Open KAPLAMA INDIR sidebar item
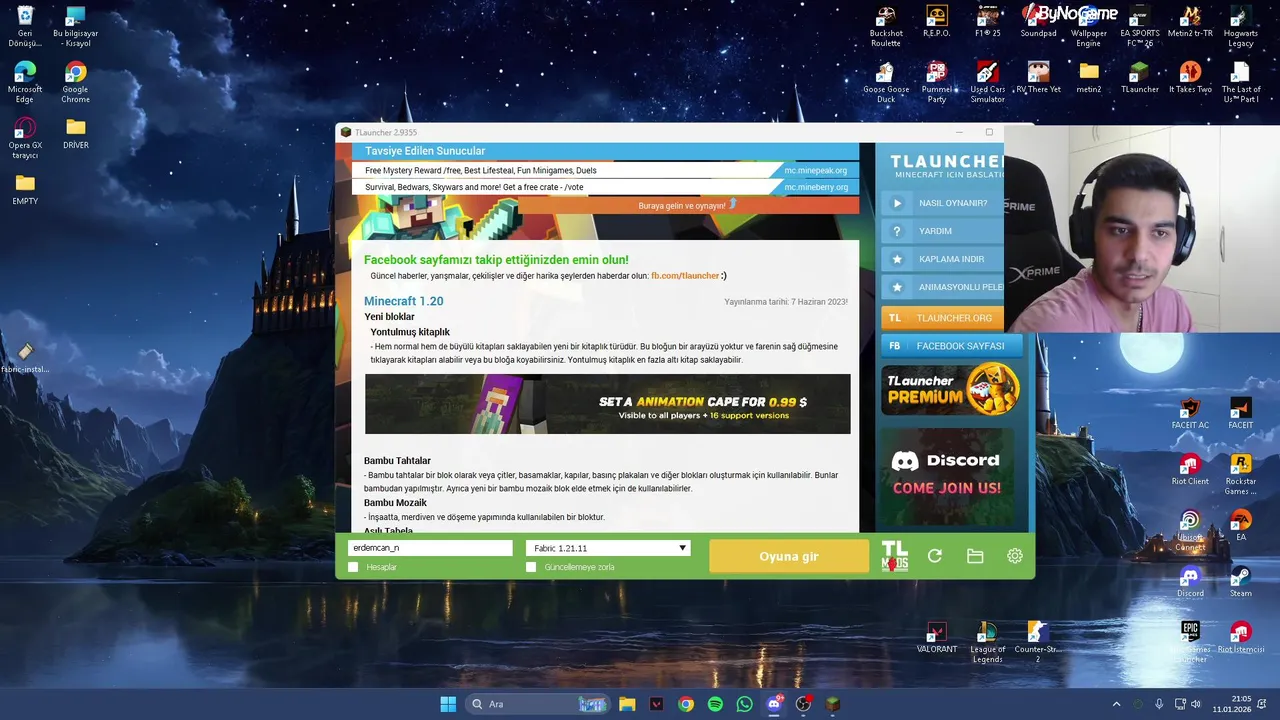Viewport: 1280px width, 720px height. click(x=942, y=259)
